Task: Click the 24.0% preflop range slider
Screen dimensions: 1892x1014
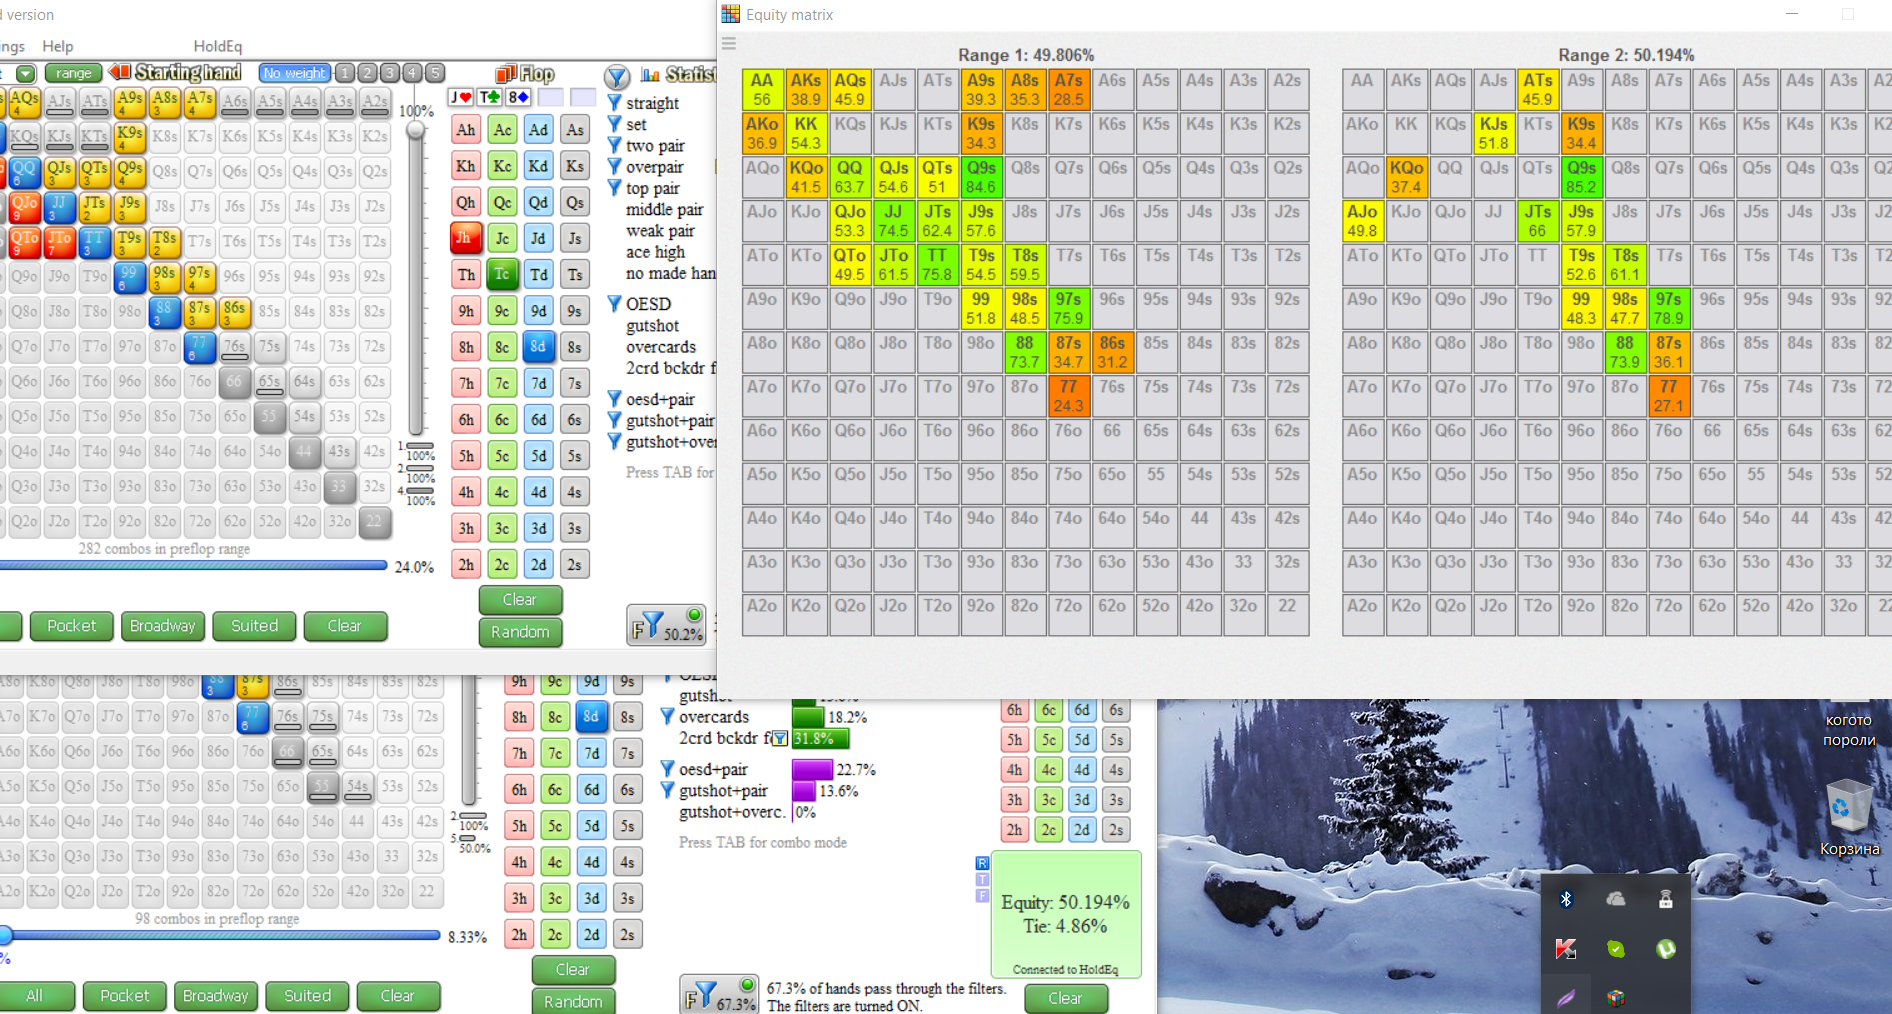Action: (x=193, y=565)
